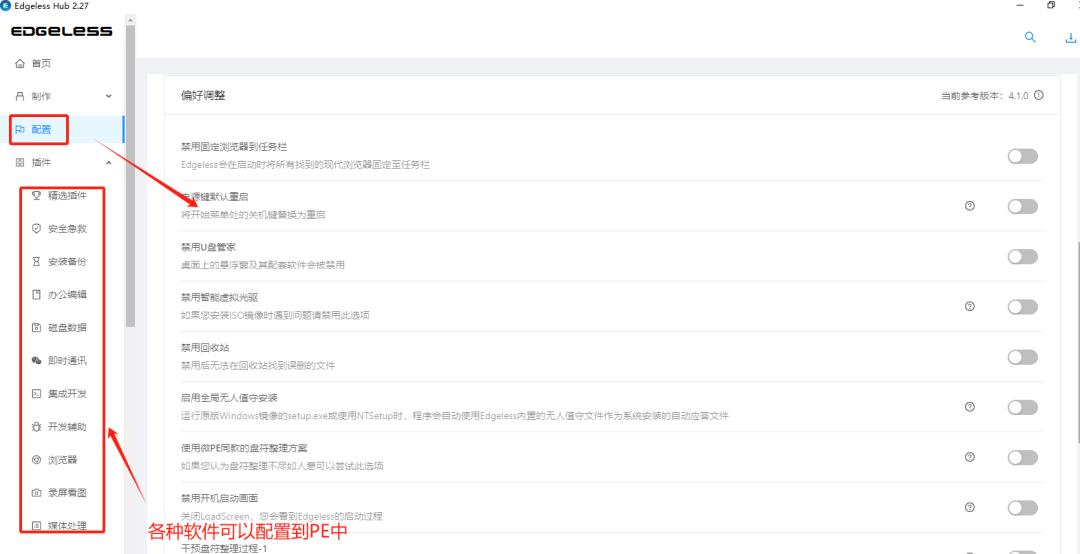Click help icon for 启用全局无人值守安装
Viewport: 1080px width, 554px height.
point(970,407)
